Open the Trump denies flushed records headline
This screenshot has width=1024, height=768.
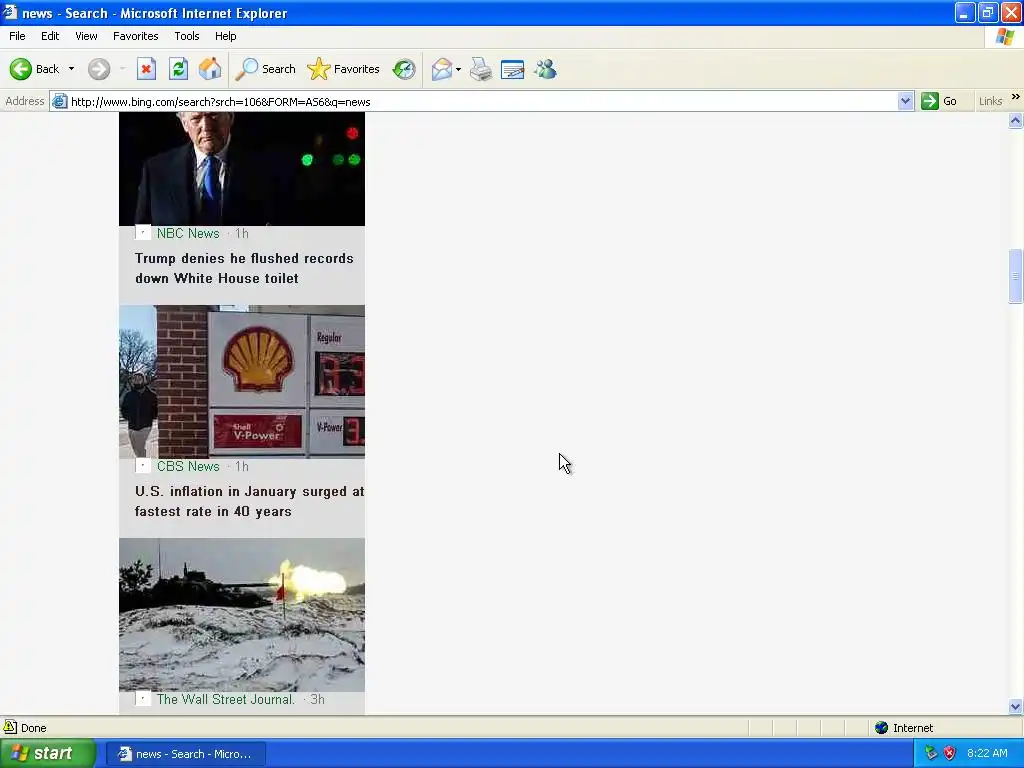(244, 268)
